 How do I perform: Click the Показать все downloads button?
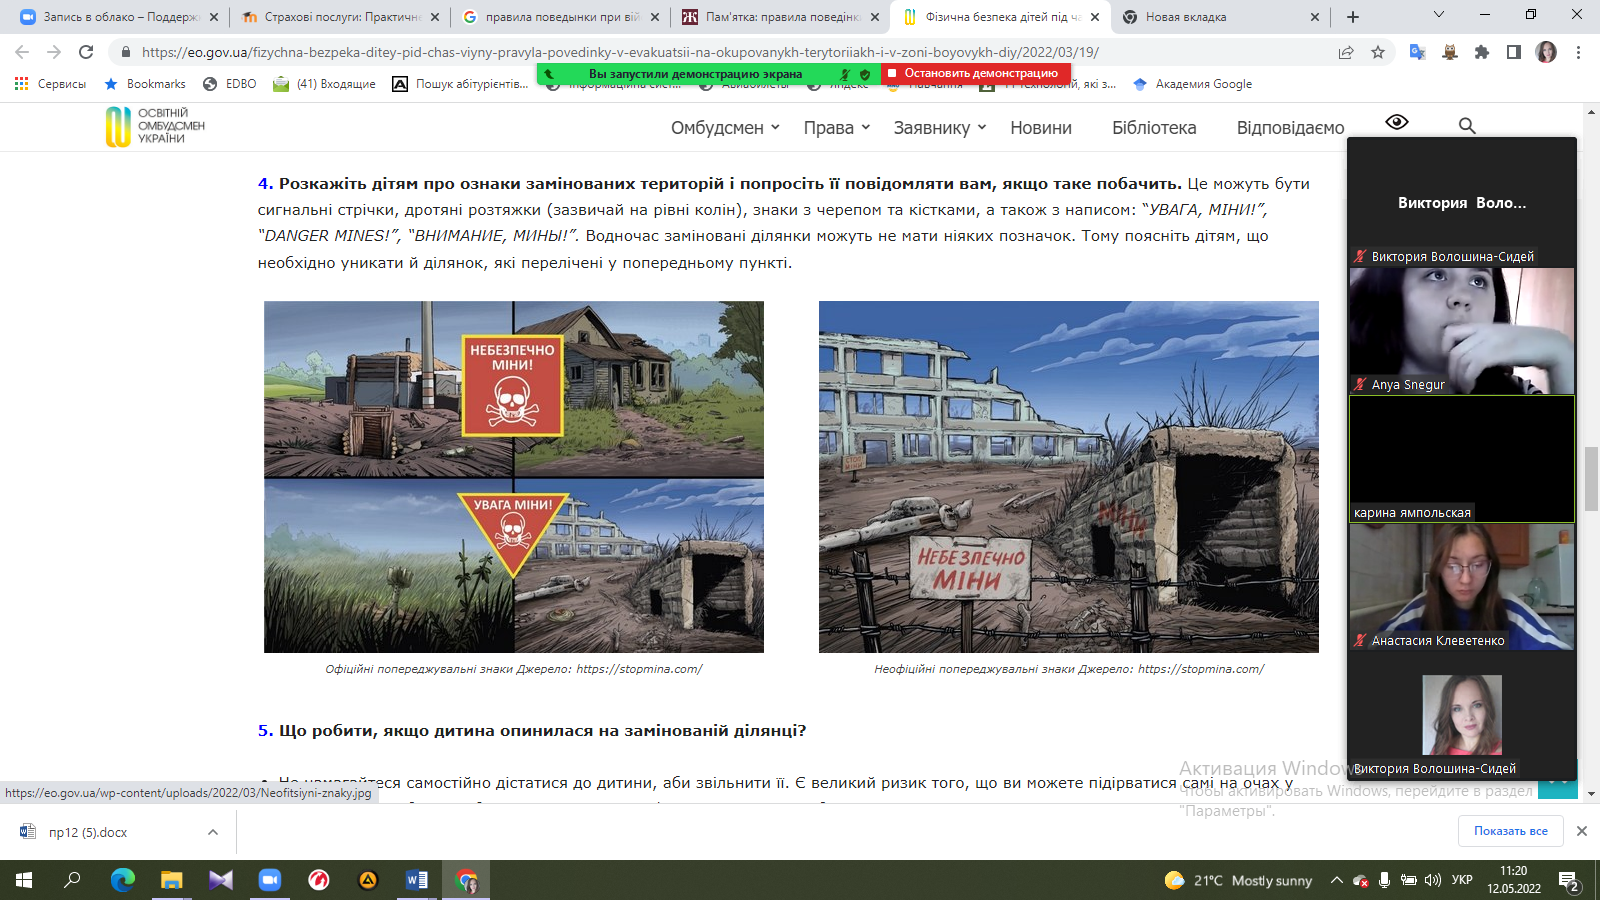click(1510, 831)
